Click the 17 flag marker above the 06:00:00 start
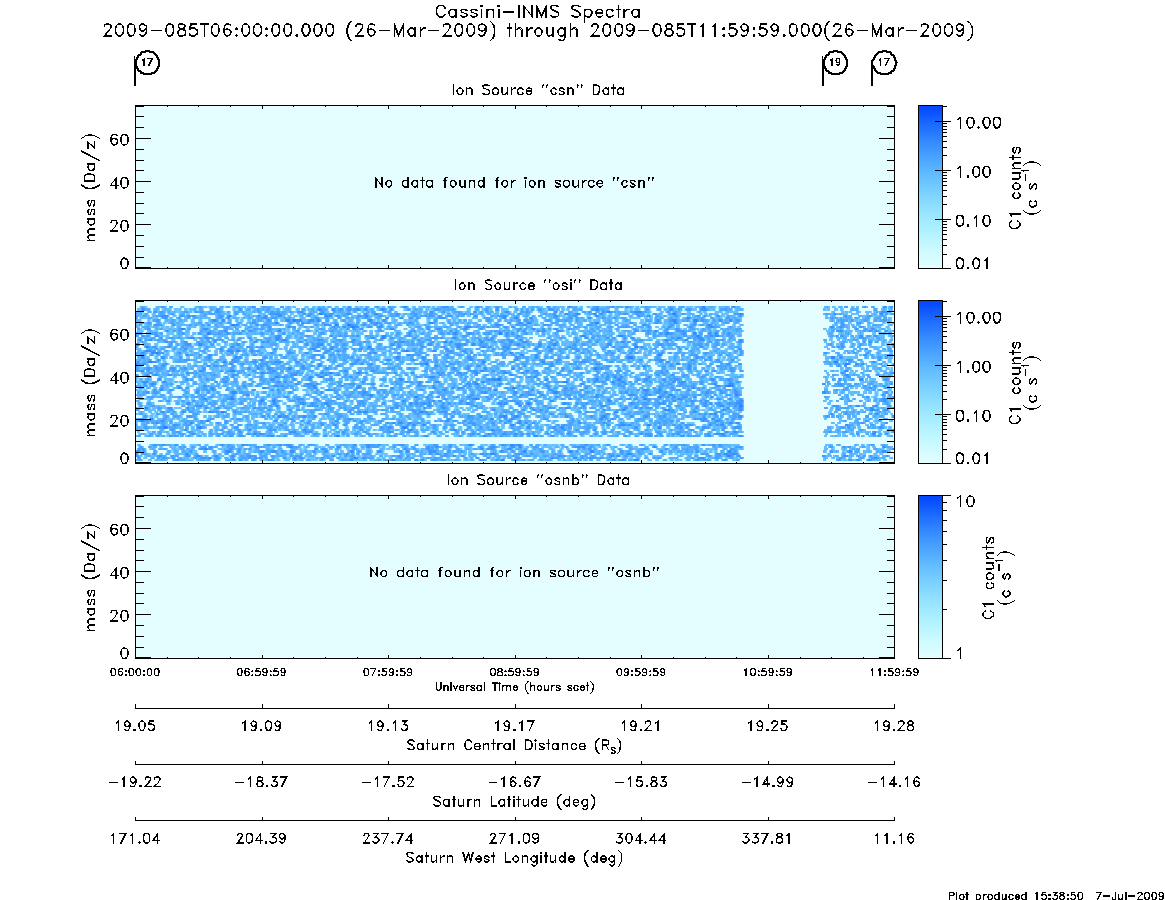The image size is (1165, 900). (148, 63)
